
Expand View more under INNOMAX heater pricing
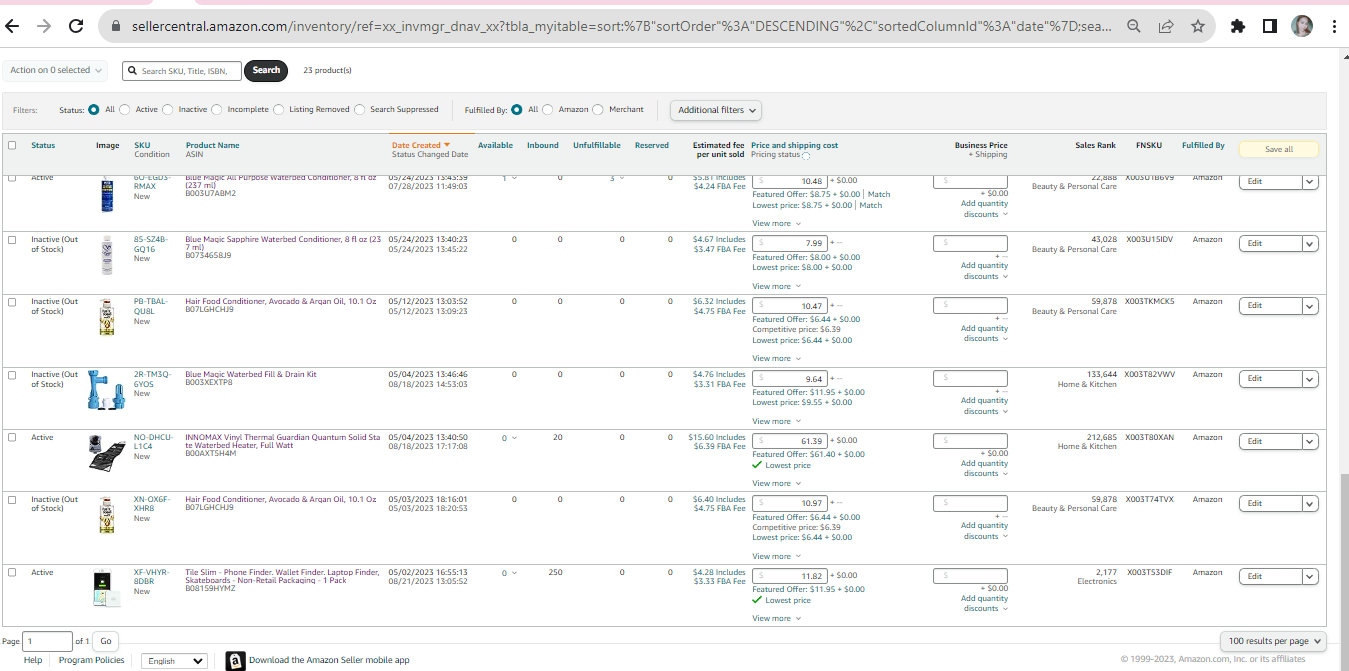coord(776,483)
